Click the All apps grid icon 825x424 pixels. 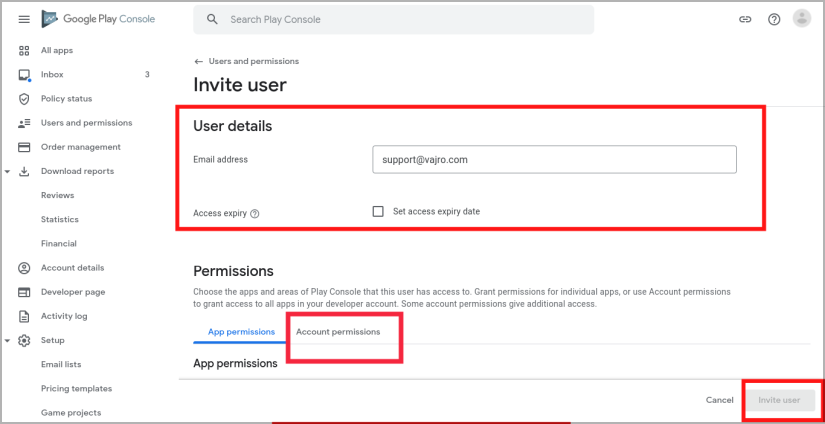point(24,51)
